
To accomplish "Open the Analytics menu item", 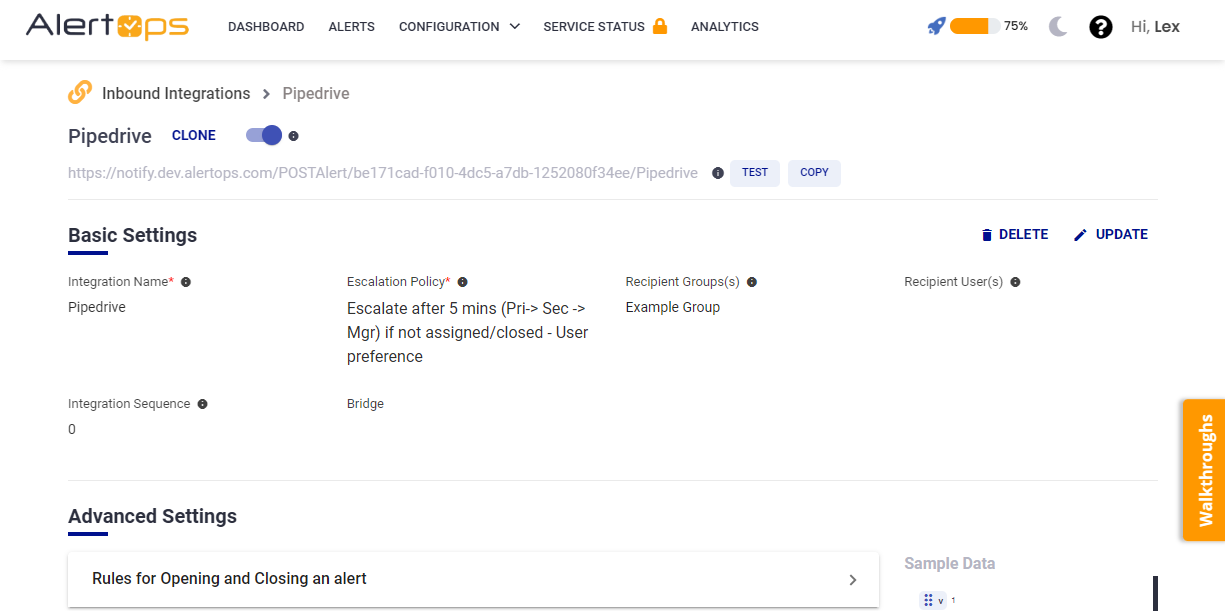I will (724, 27).
